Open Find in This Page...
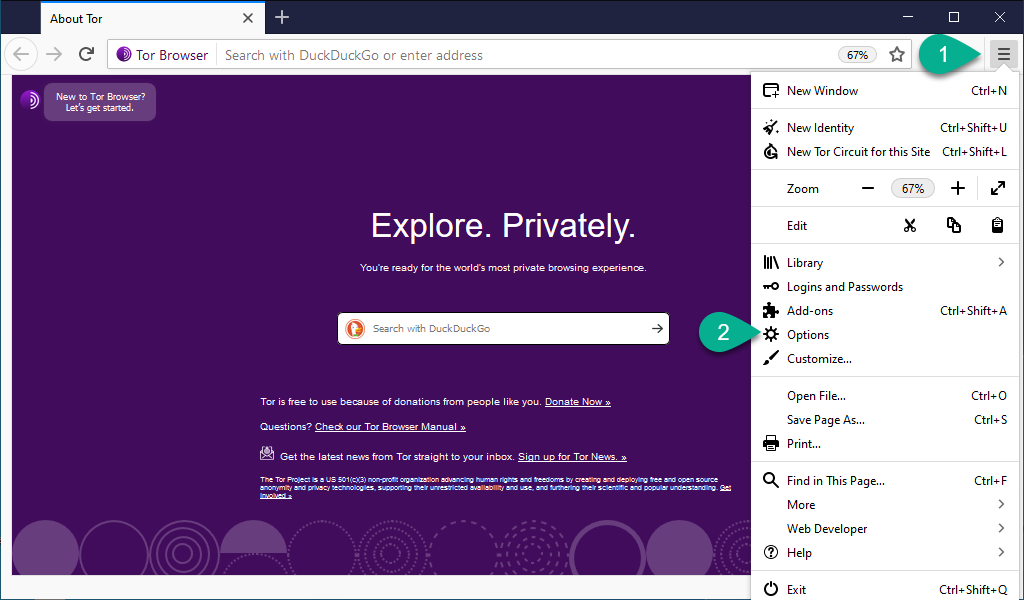1024x600 pixels. tap(885, 481)
